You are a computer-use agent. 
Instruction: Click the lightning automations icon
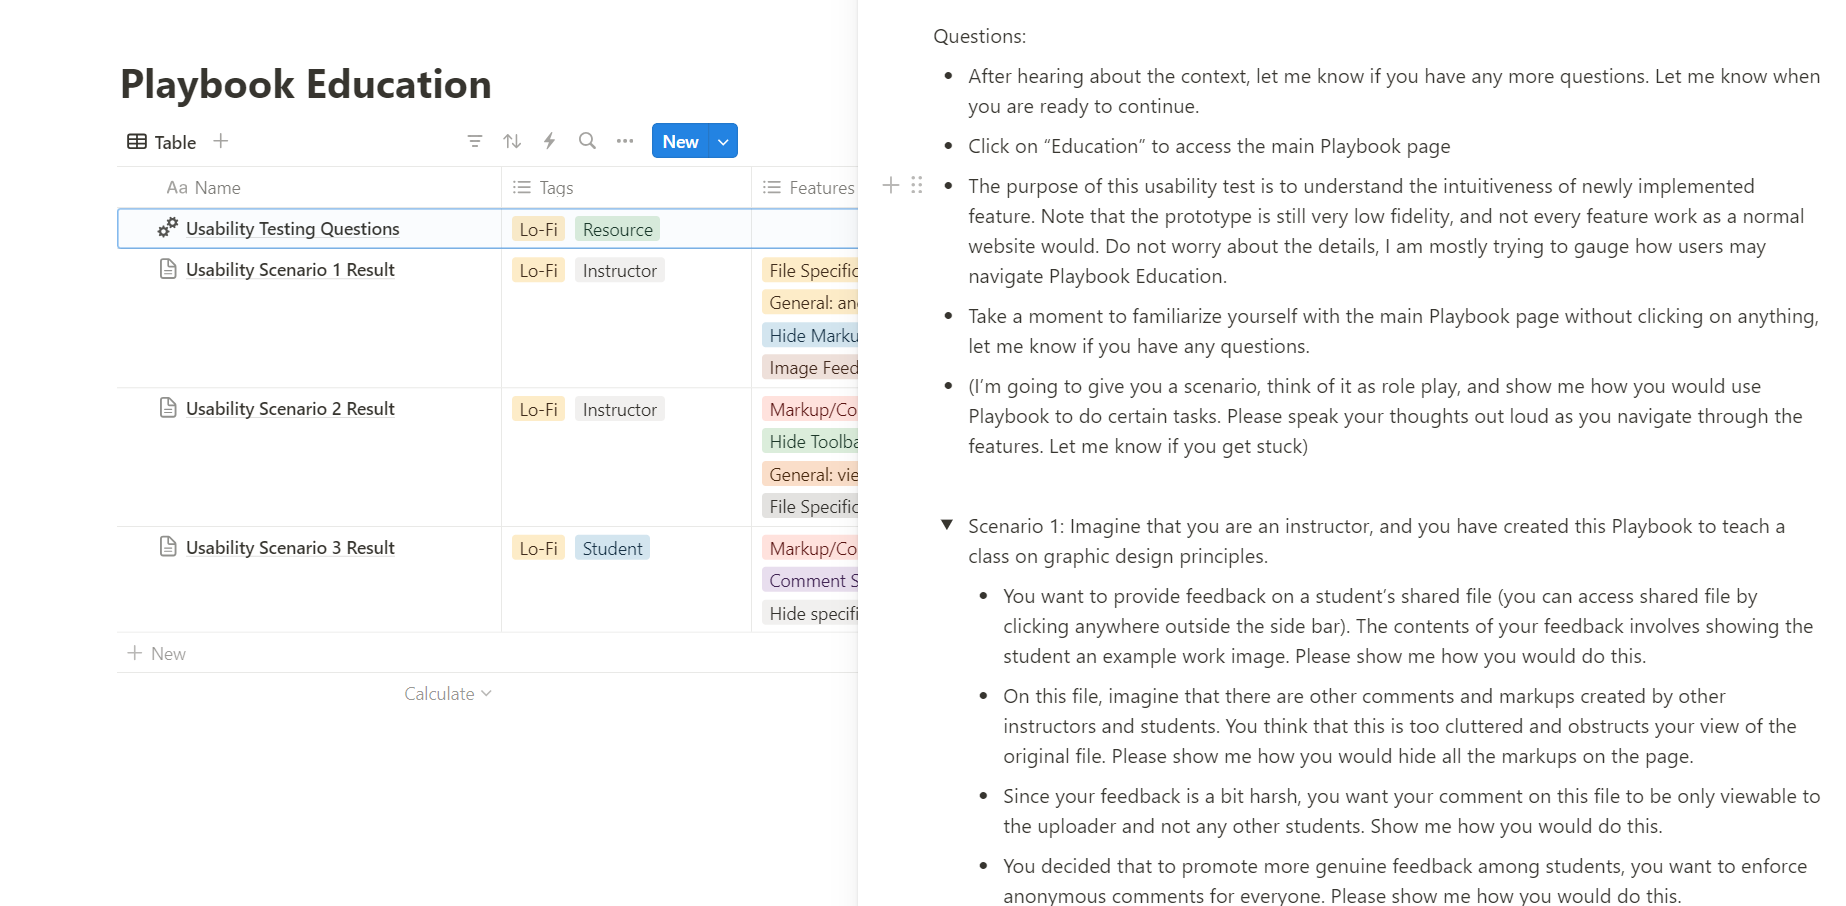pos(549,141)
